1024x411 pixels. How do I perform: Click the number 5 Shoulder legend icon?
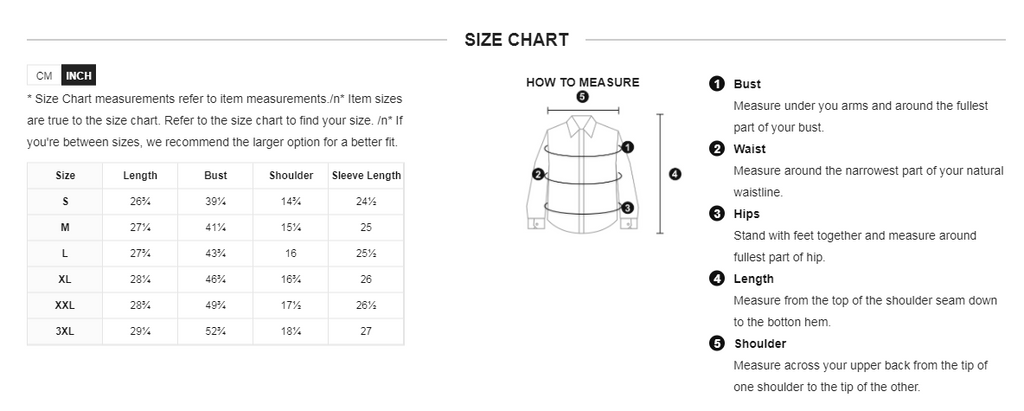pos(716,343)
